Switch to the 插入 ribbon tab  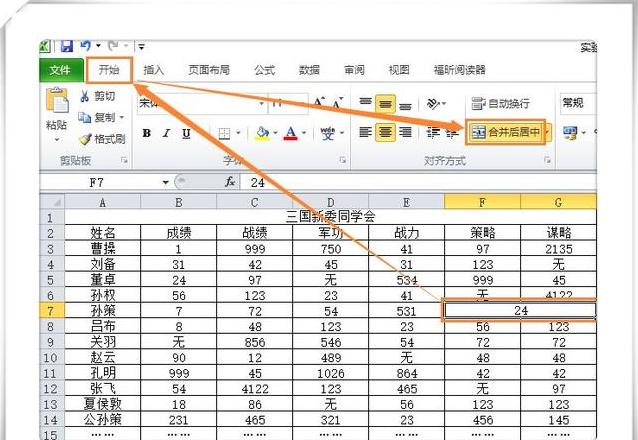tap(154, 70)
